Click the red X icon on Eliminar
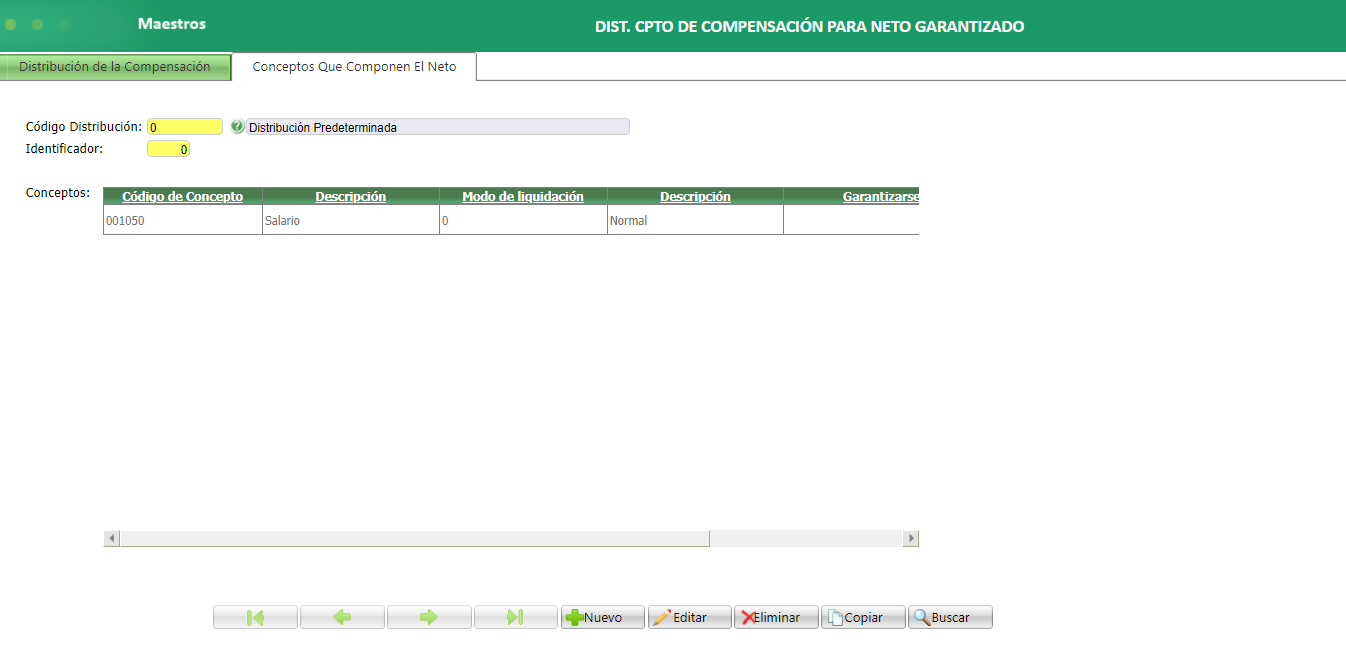1346x647 pixels. (x=752, y=616)
